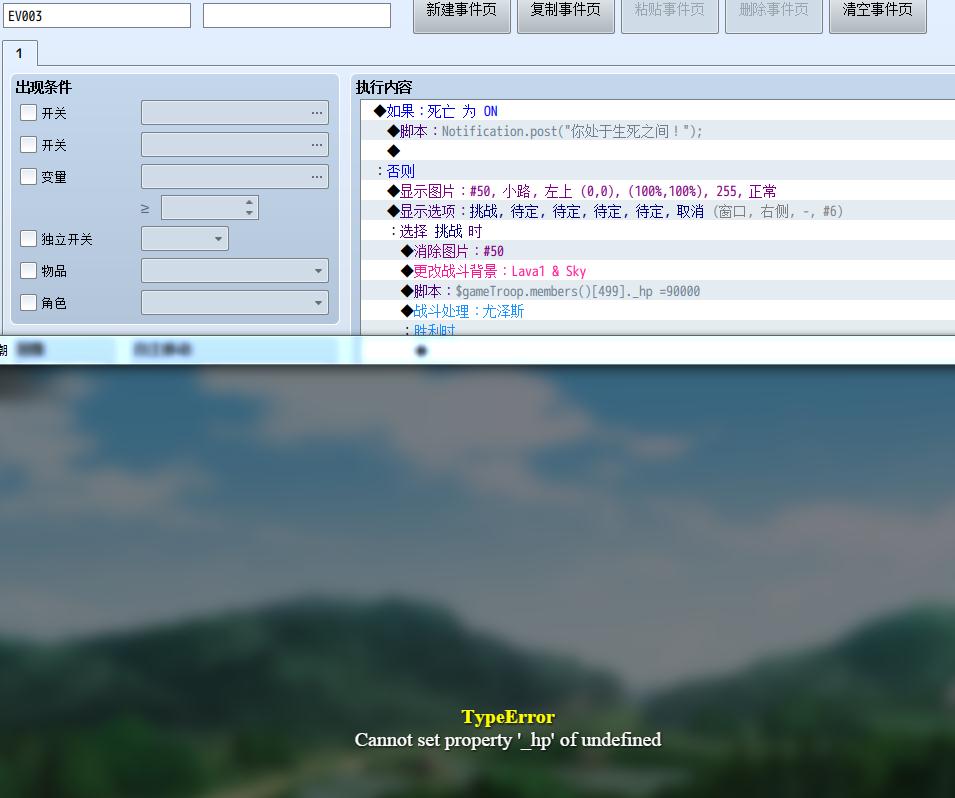Select the 否则 line
Screen dimensions: 955x798
point(658,171)
